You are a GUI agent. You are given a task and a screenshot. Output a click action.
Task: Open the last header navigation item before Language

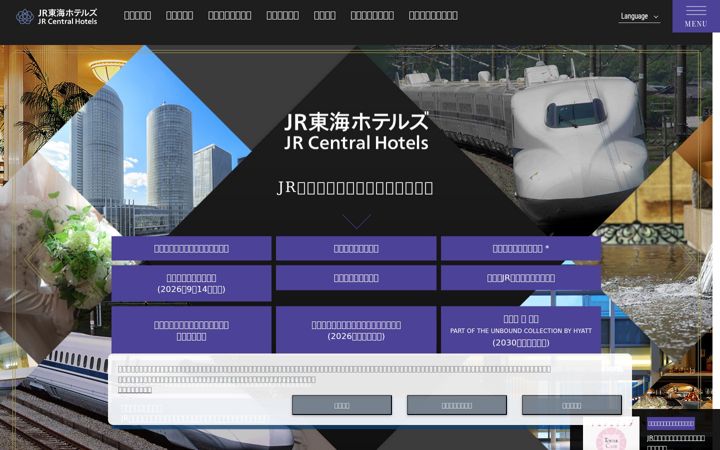click(433, 16)
